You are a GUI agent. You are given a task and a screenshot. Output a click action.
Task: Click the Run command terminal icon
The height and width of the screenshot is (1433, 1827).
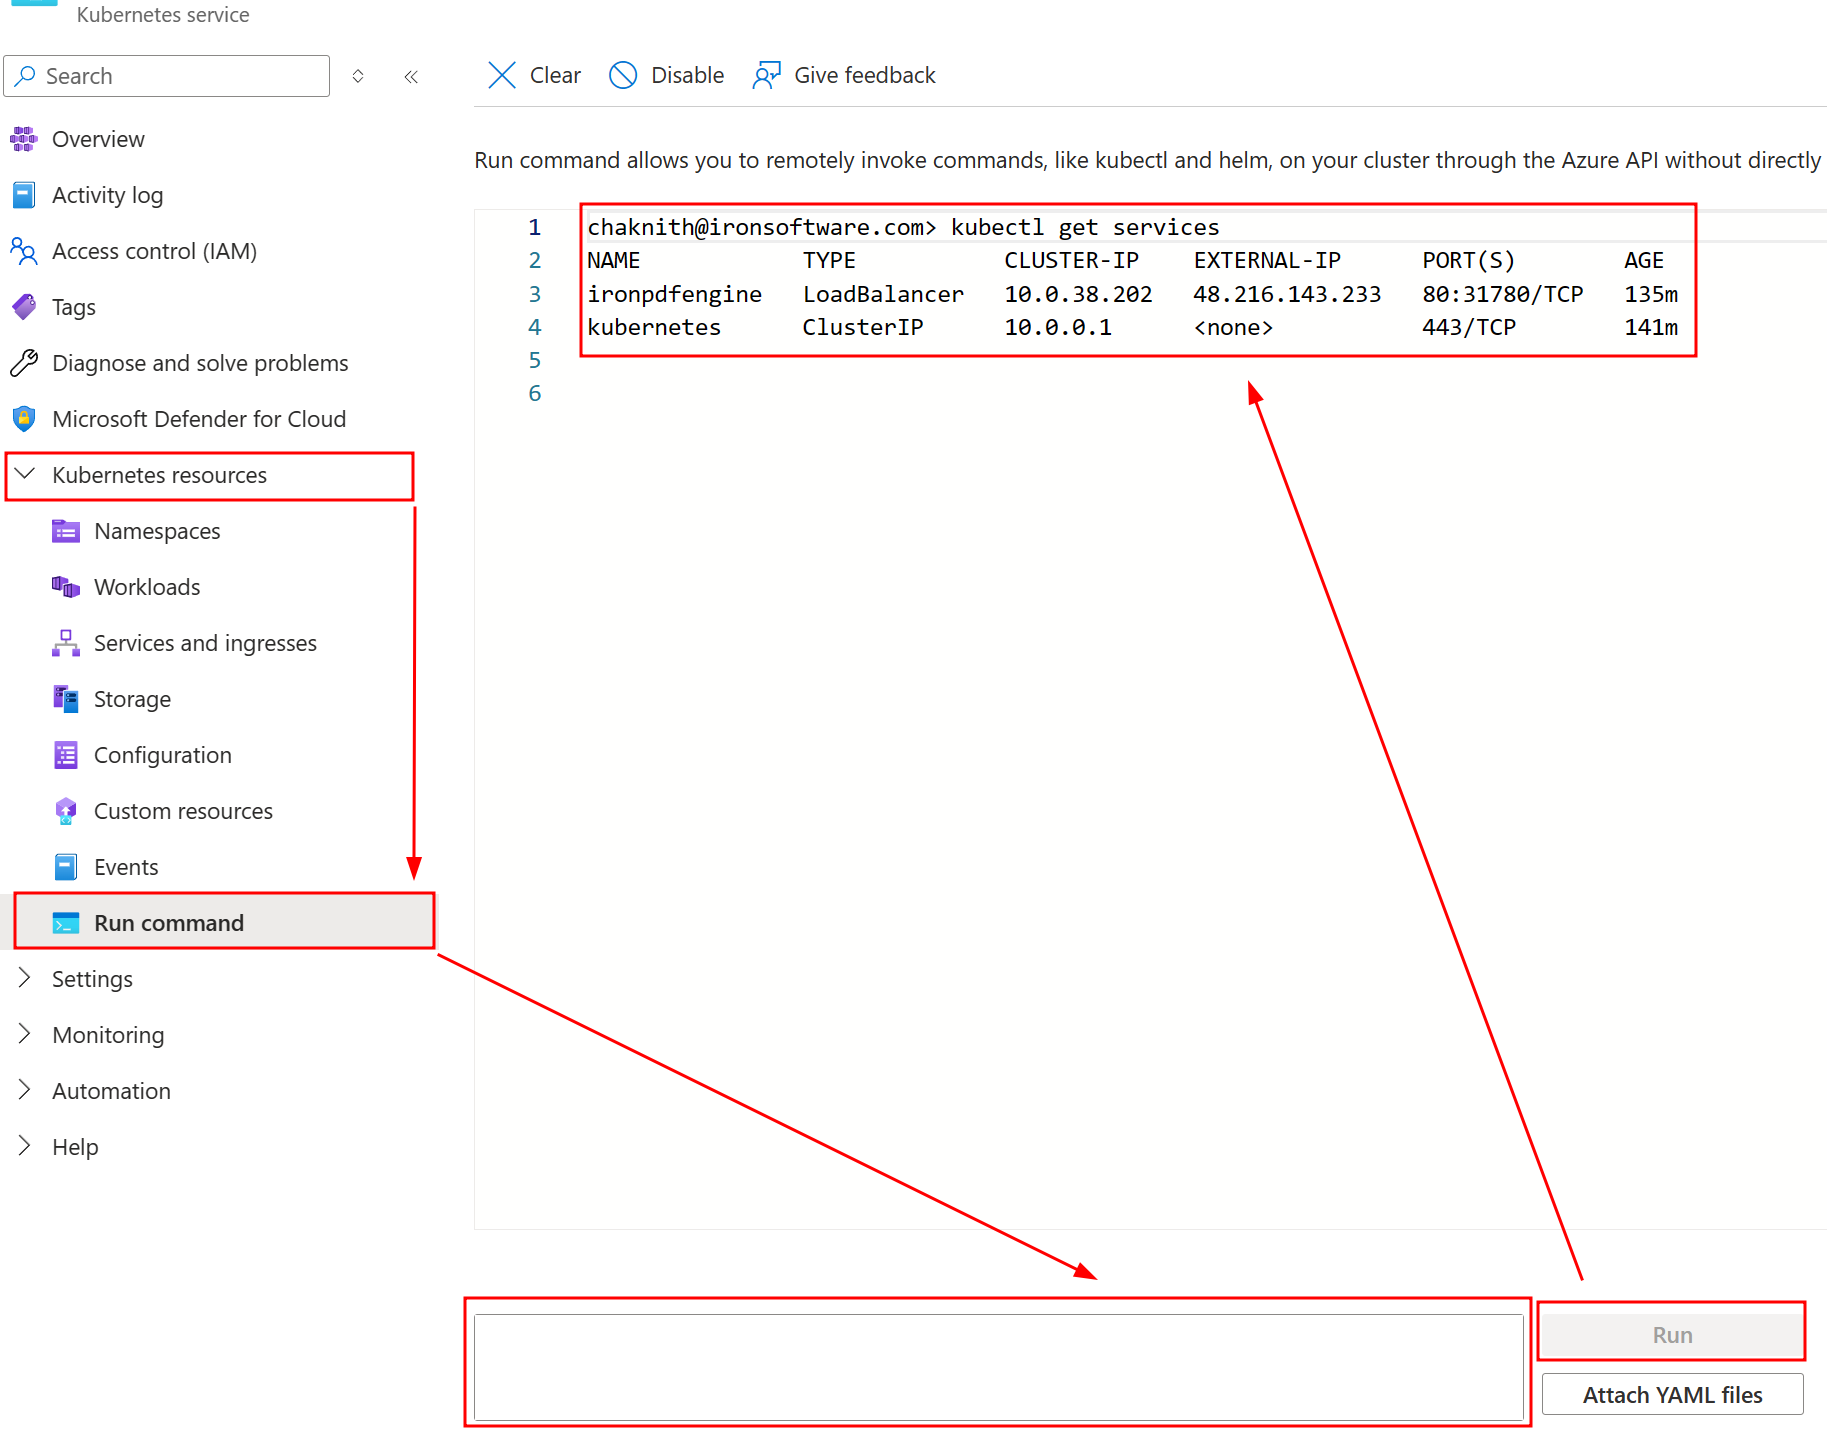click(x=66, y=923)
